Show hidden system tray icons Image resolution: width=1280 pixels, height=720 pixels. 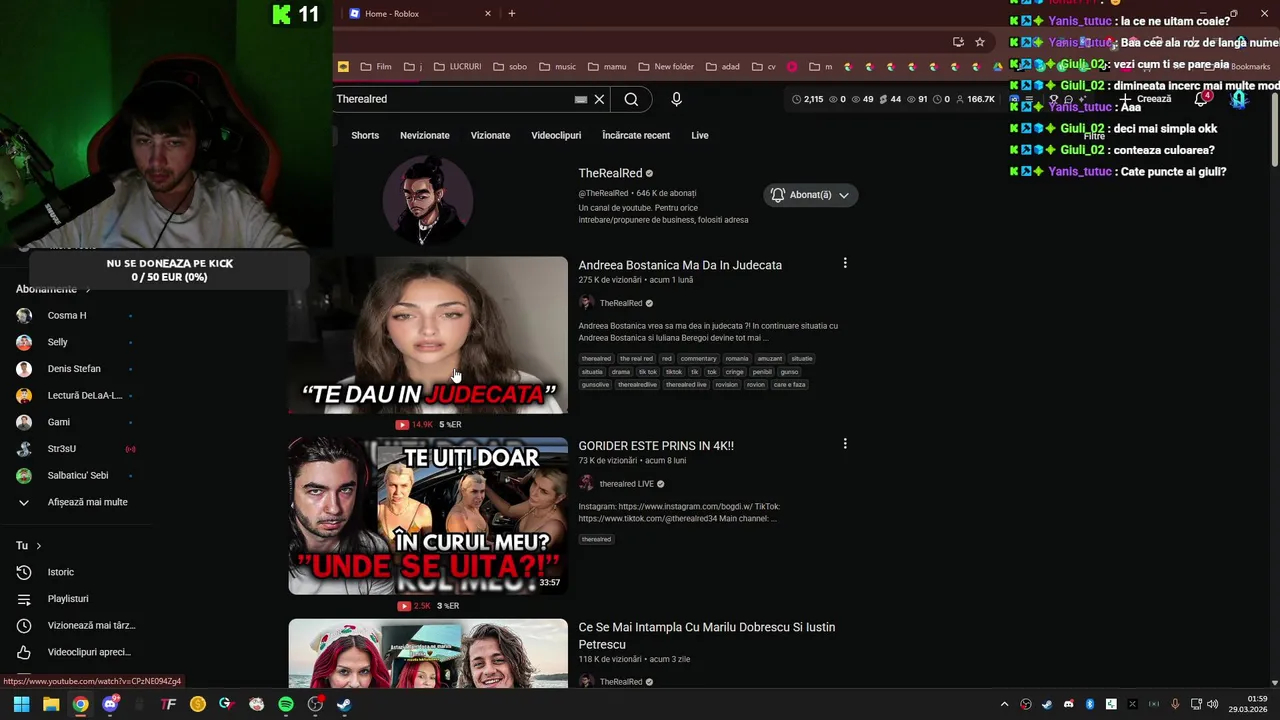pos(1004,704)
